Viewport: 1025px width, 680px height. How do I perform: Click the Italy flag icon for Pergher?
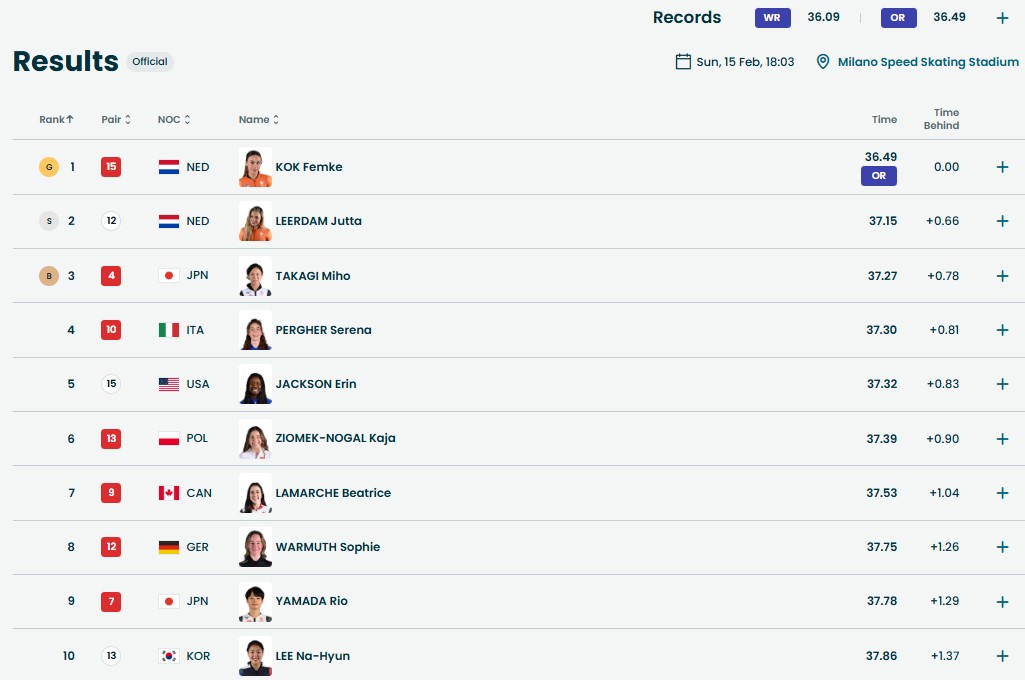pyautogui.click(x=168, y=330)
